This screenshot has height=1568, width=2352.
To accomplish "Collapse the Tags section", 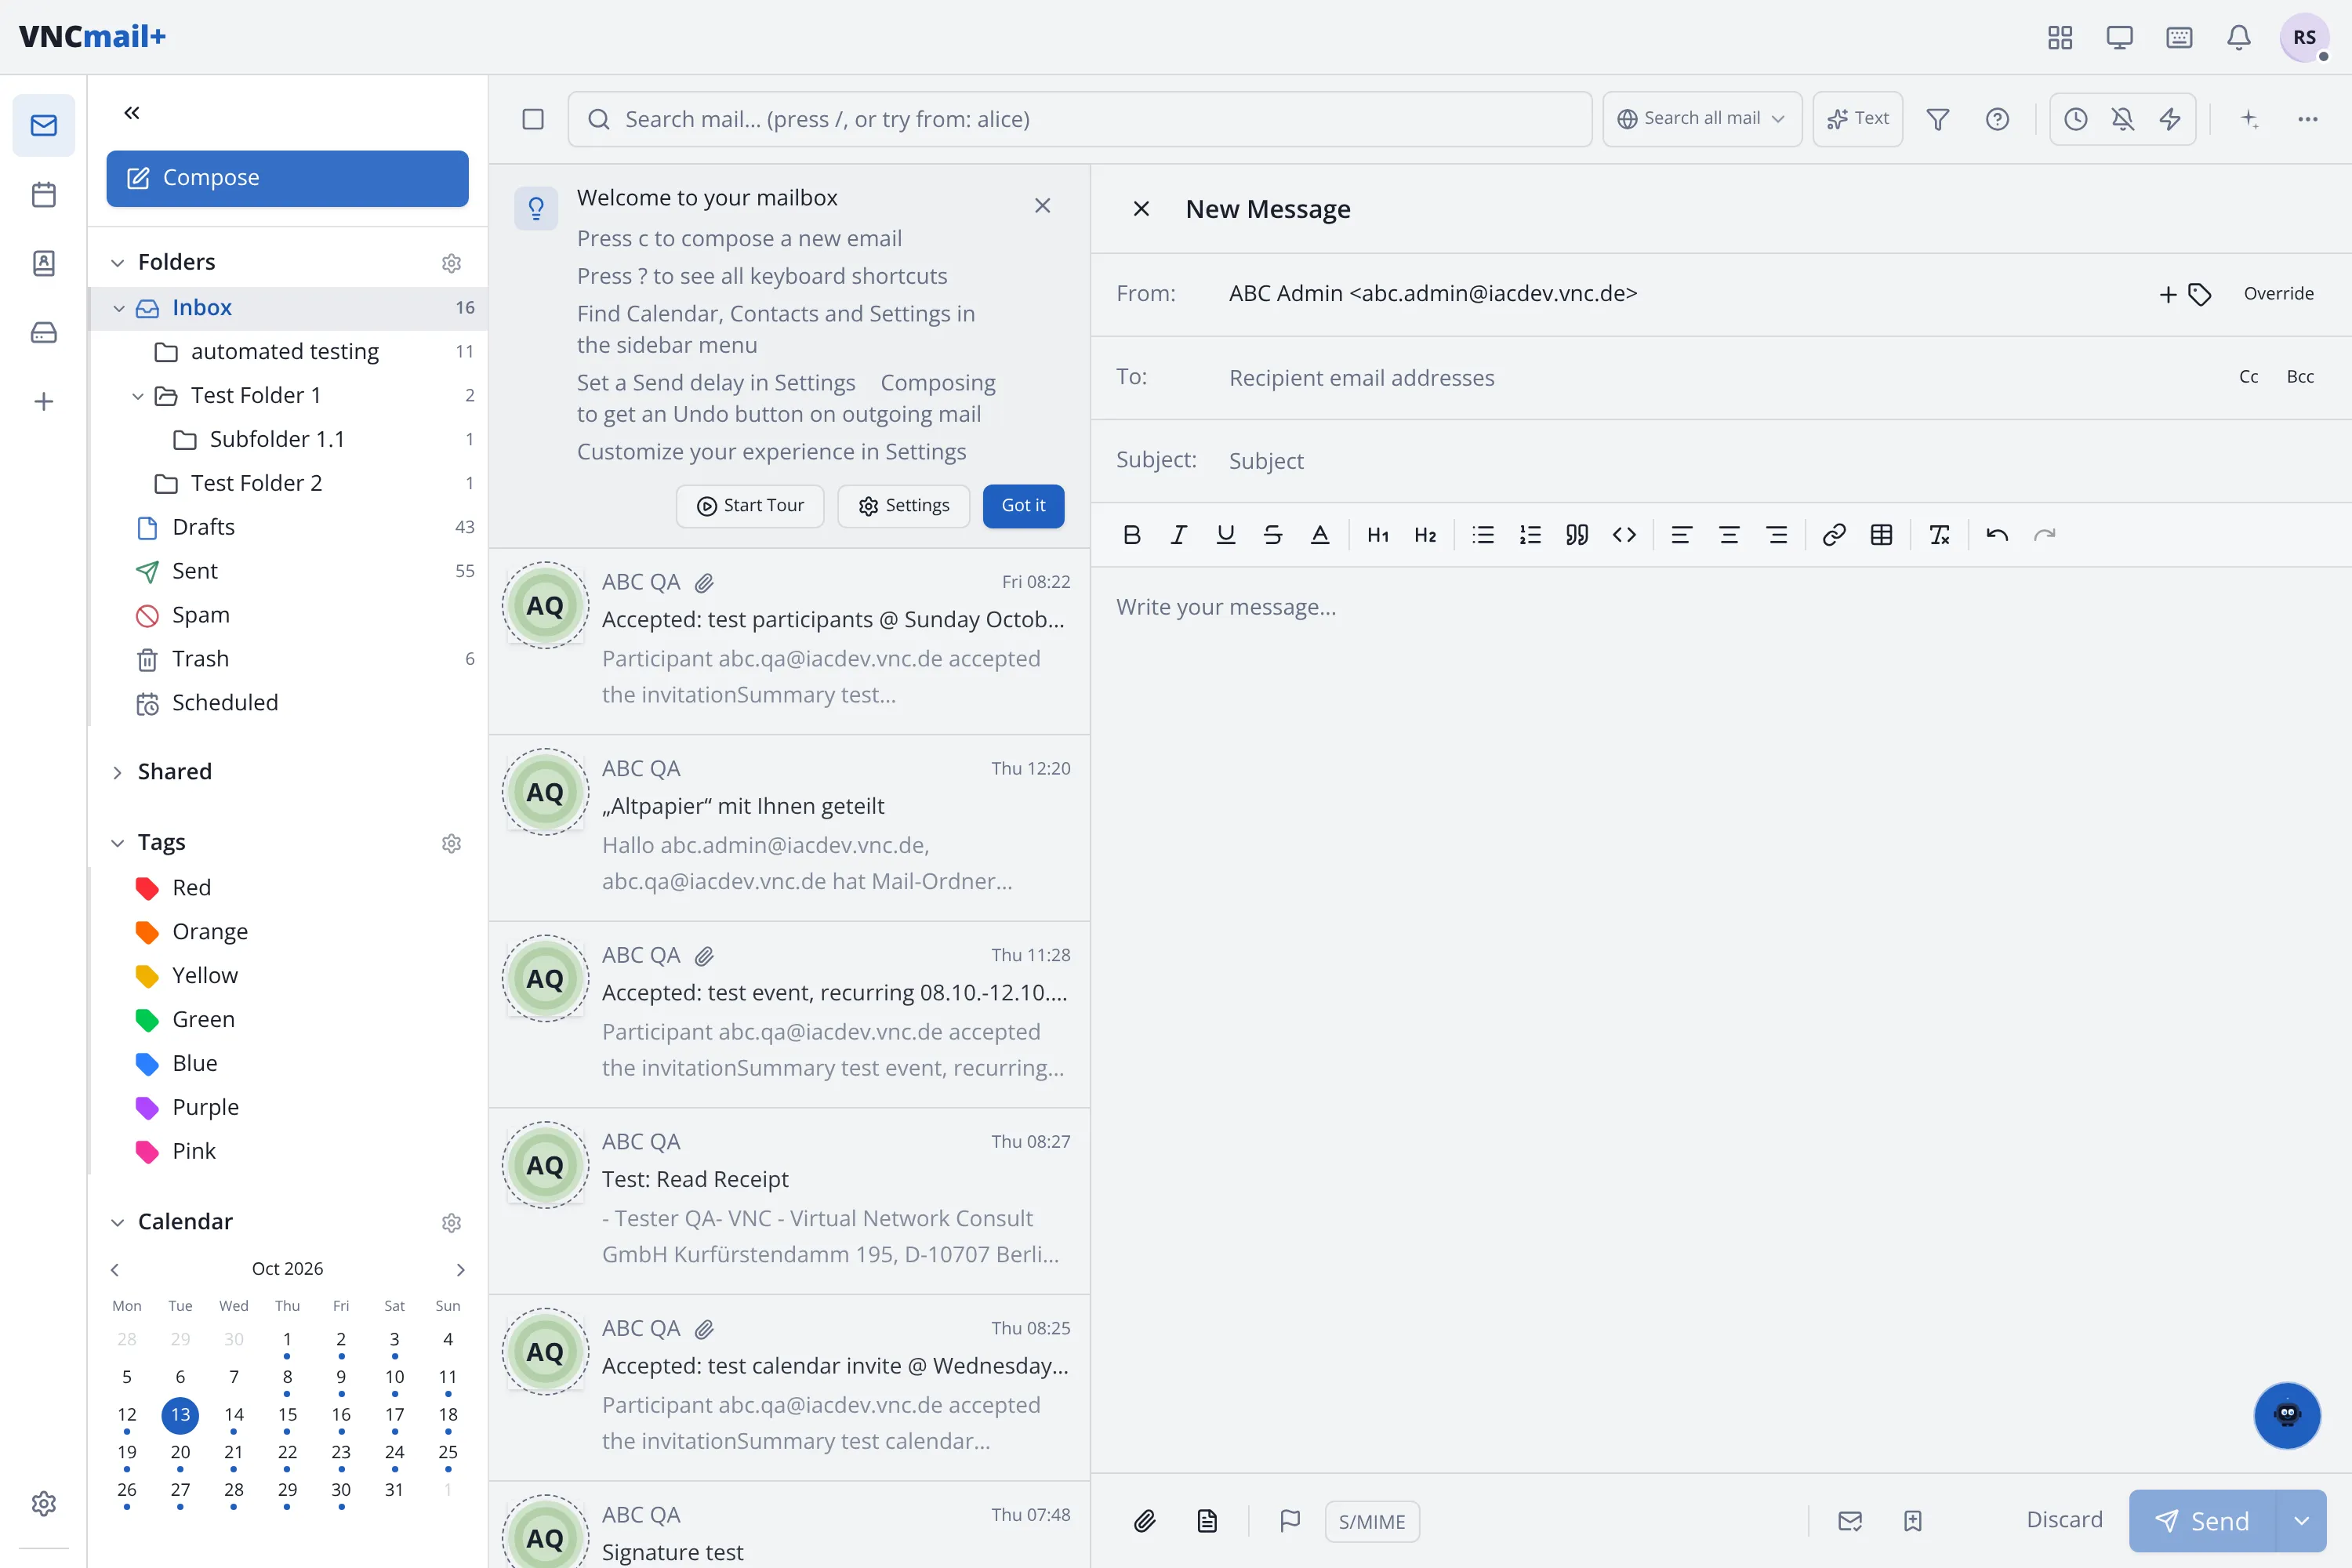I will tap(118, 843).
